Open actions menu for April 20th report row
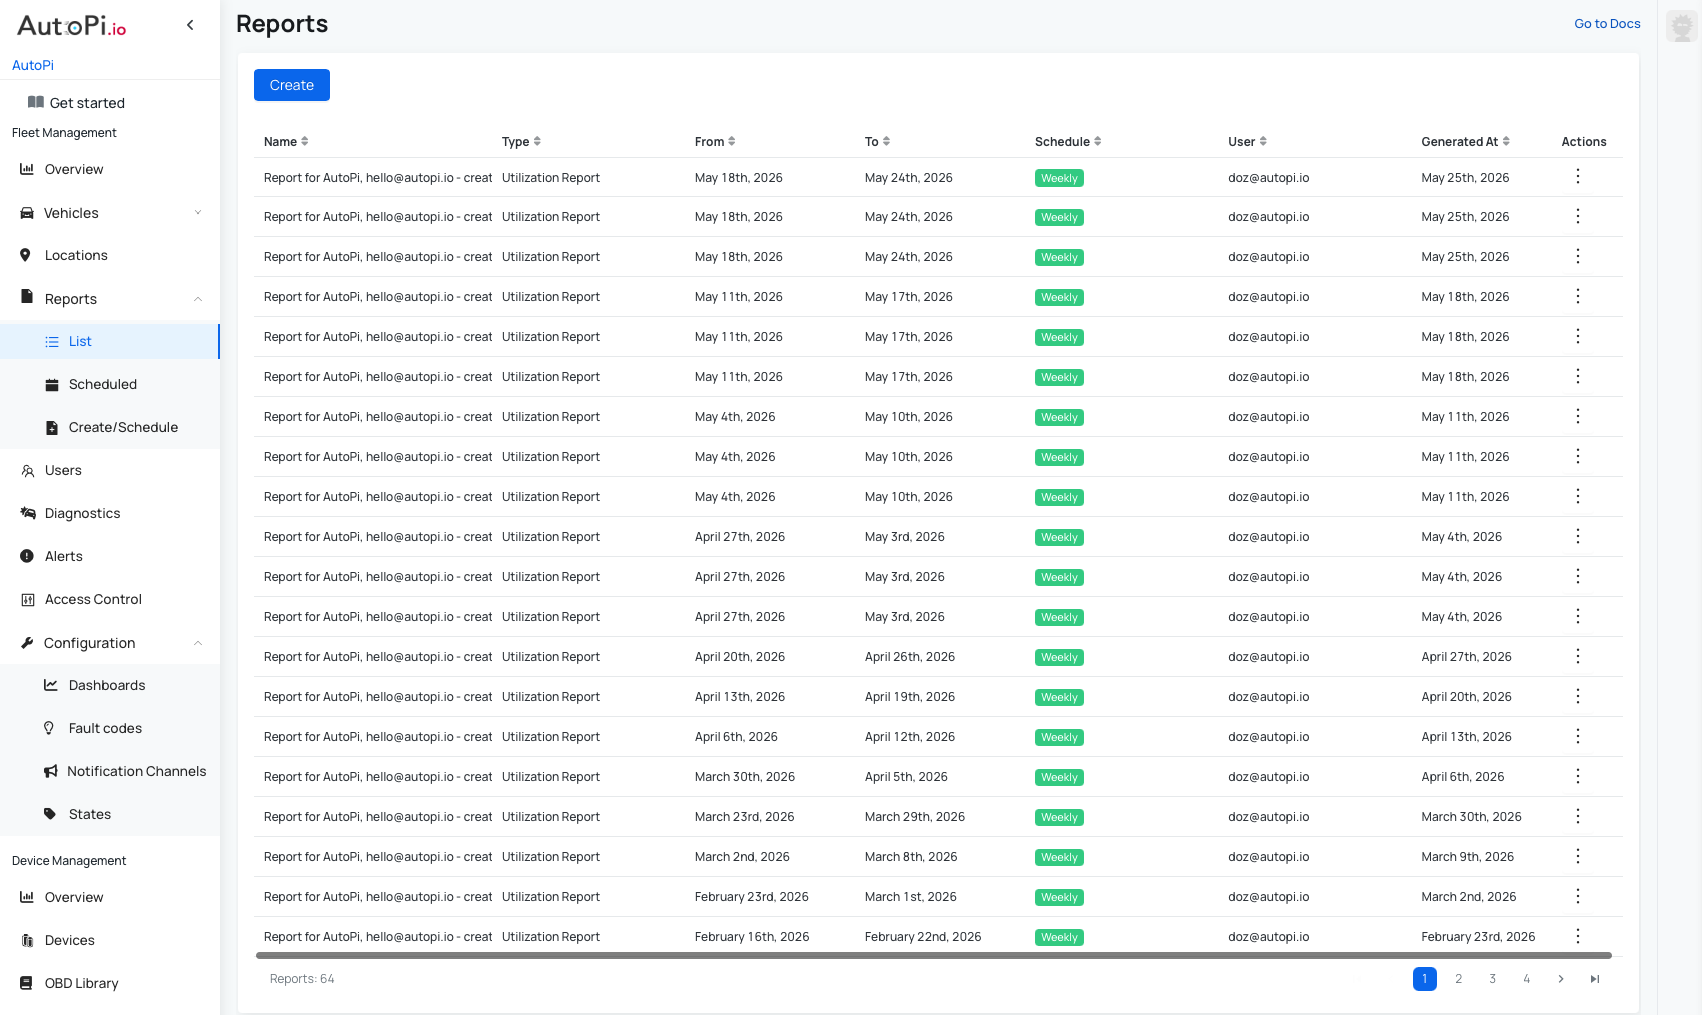The width and height of the screenshot is (1702, 1015). pos(1578,656)
